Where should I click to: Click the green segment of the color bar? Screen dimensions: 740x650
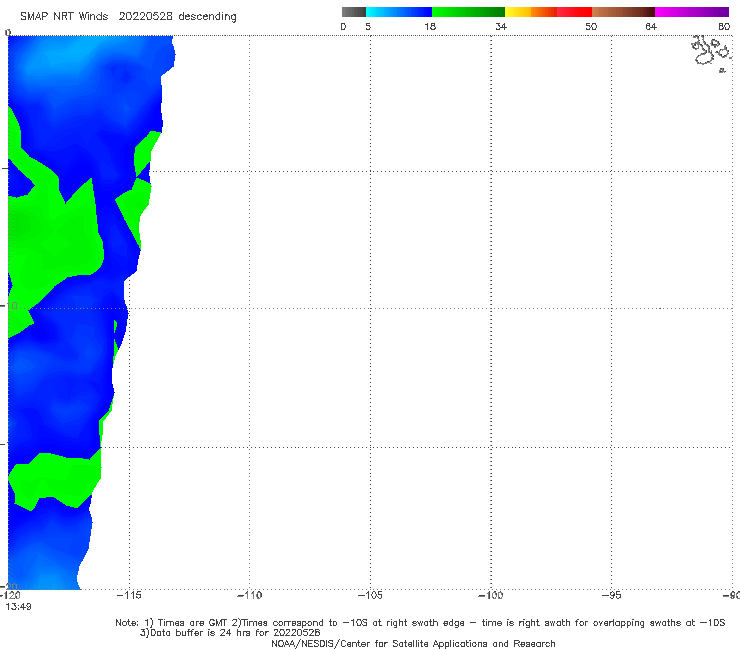pos(468,12)
